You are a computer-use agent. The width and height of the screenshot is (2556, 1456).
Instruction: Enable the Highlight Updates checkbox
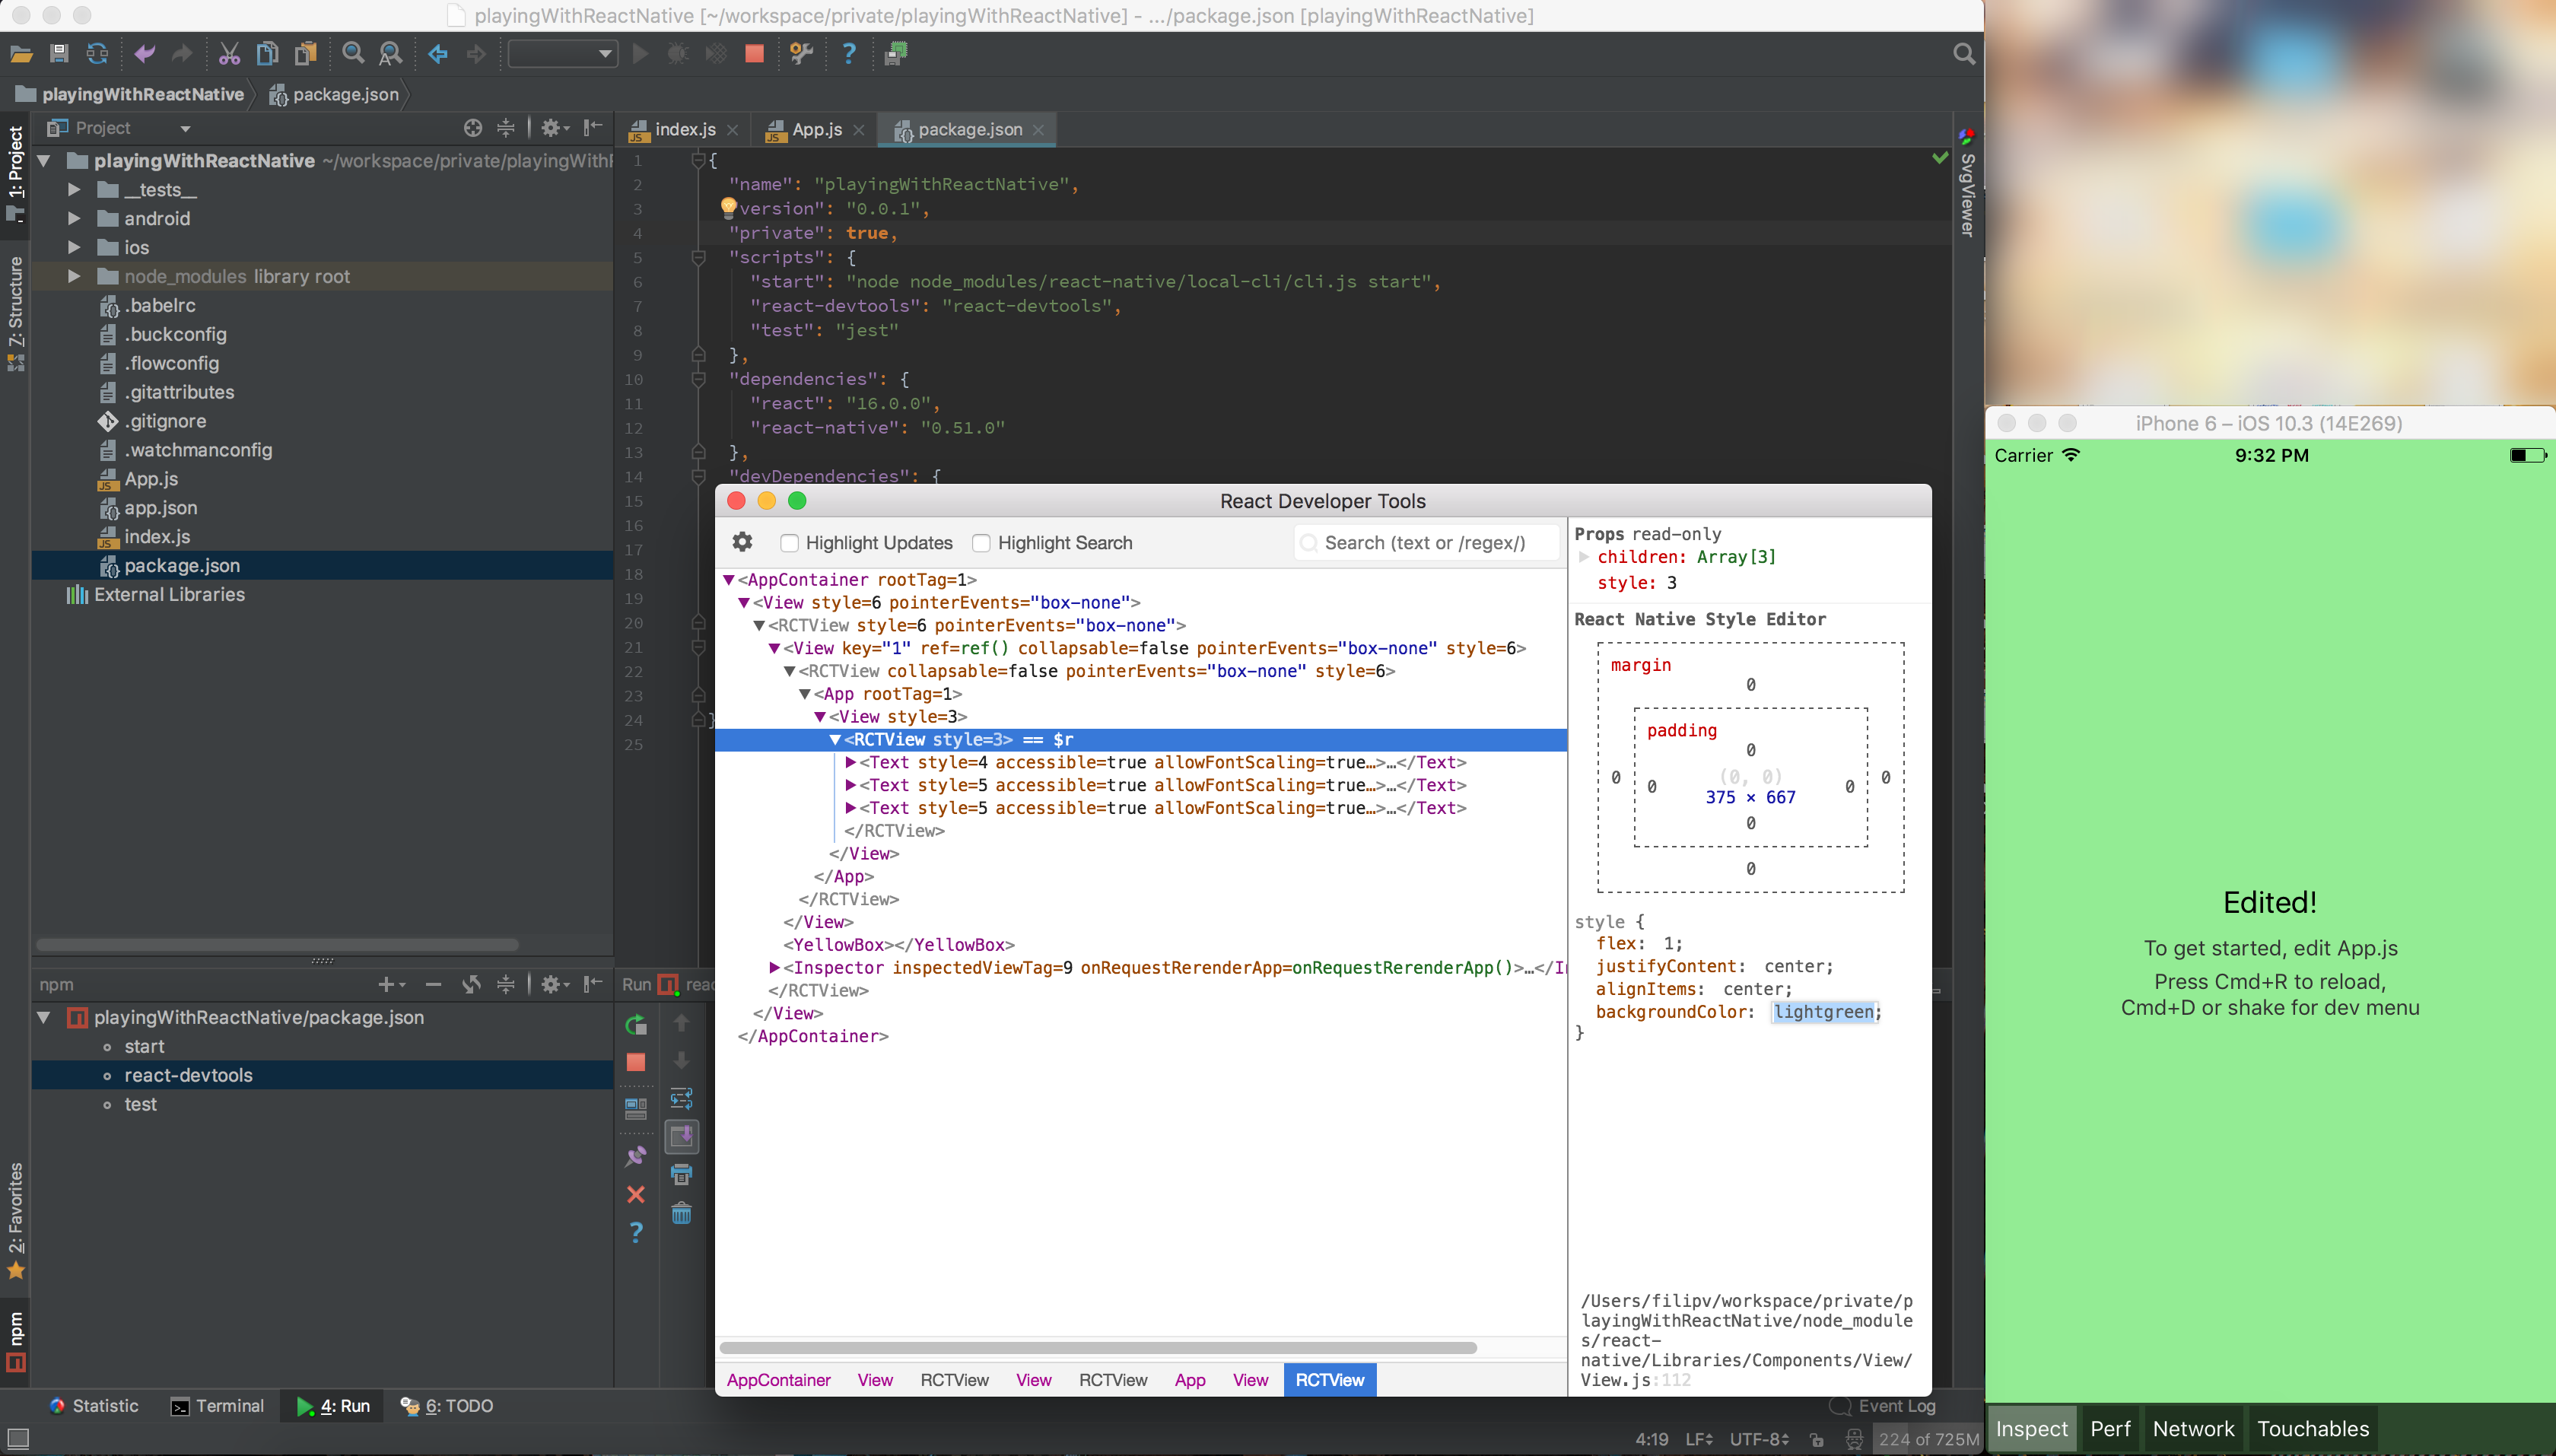[x=789, y=543]
